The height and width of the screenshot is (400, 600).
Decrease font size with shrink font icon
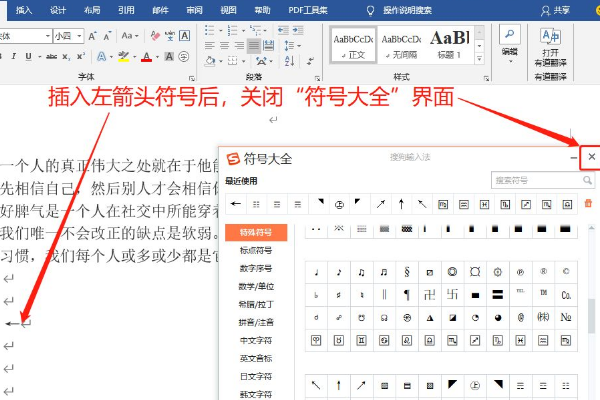click(108, 36)
